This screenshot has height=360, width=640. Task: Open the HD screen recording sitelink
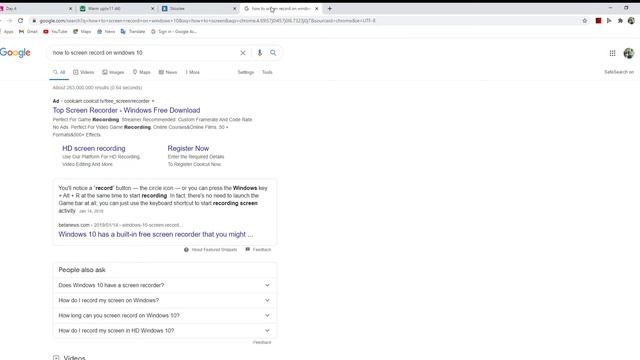click(94, 148)
